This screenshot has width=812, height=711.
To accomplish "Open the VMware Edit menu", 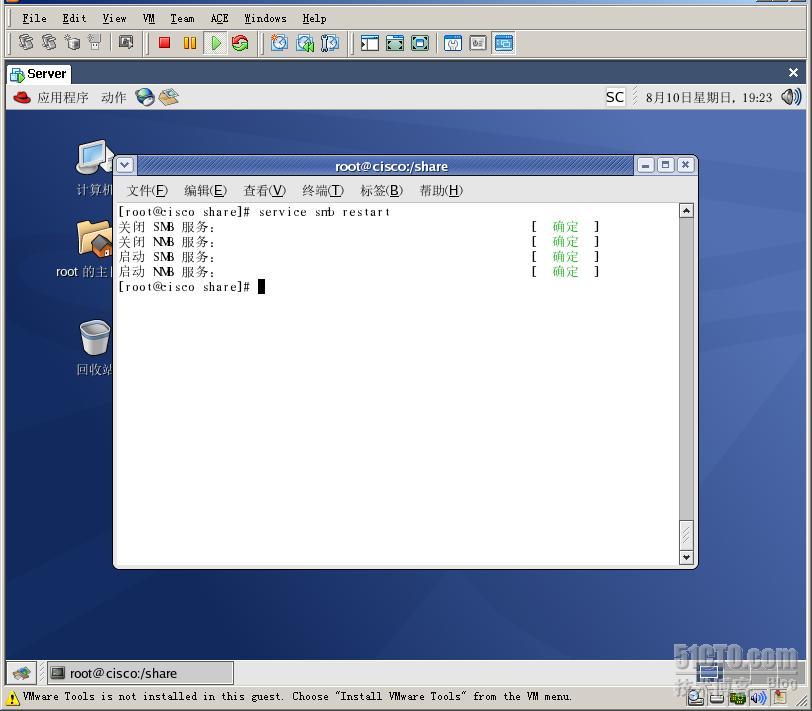I will point(74,19).
